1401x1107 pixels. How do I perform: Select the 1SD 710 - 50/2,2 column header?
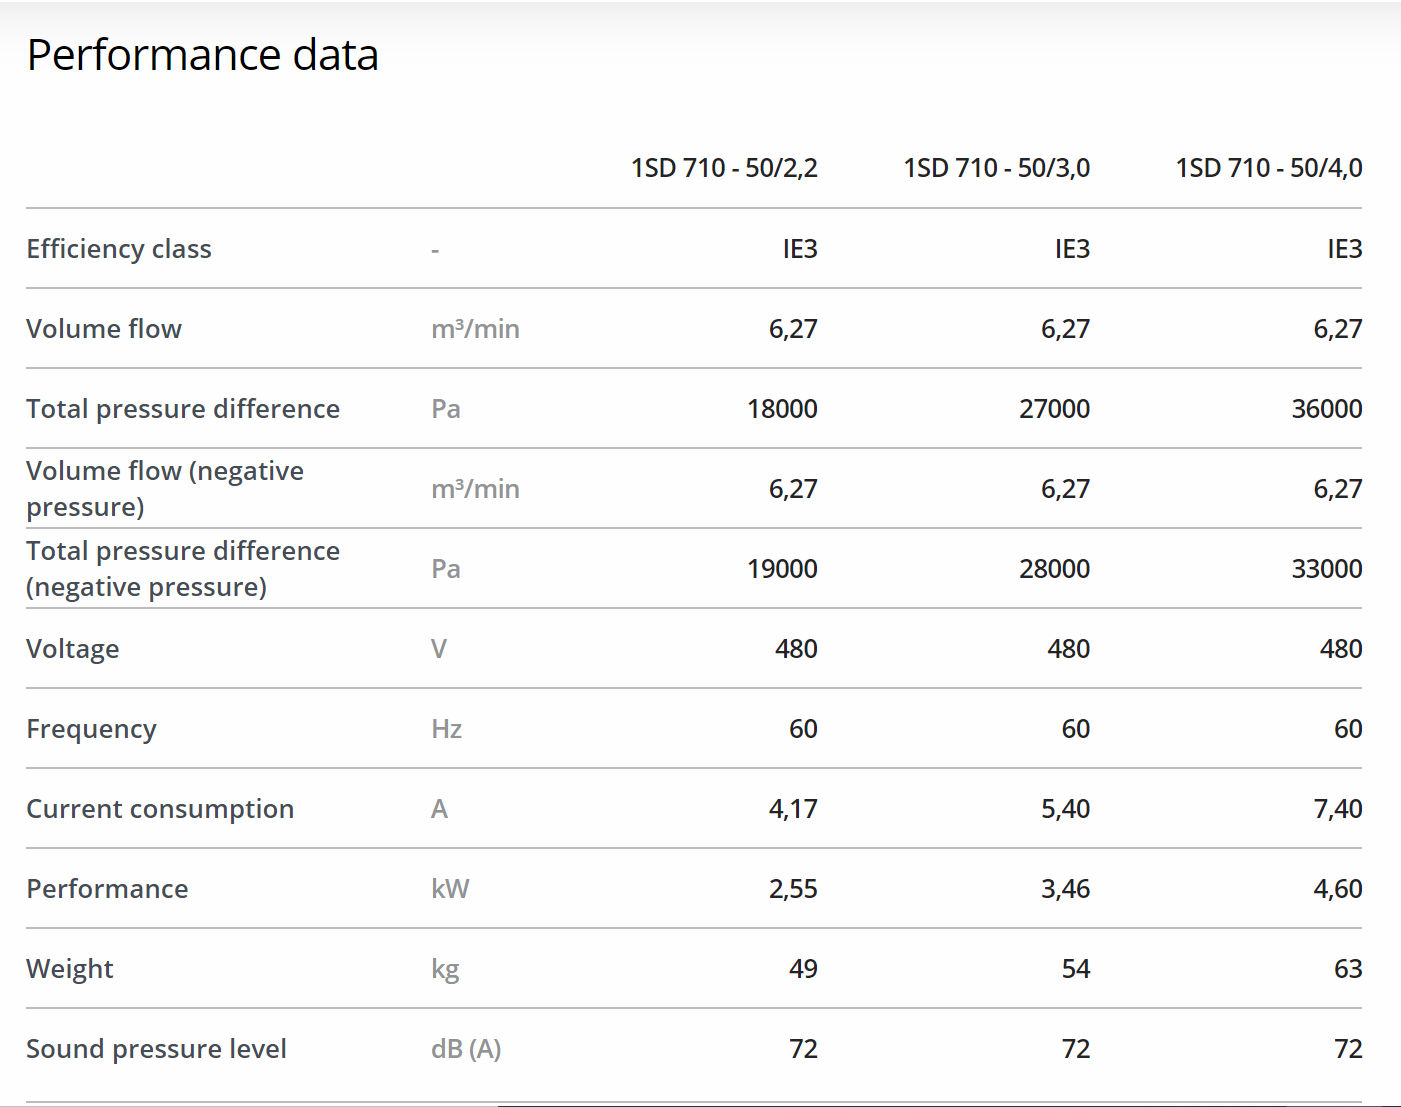click(724, 168)
